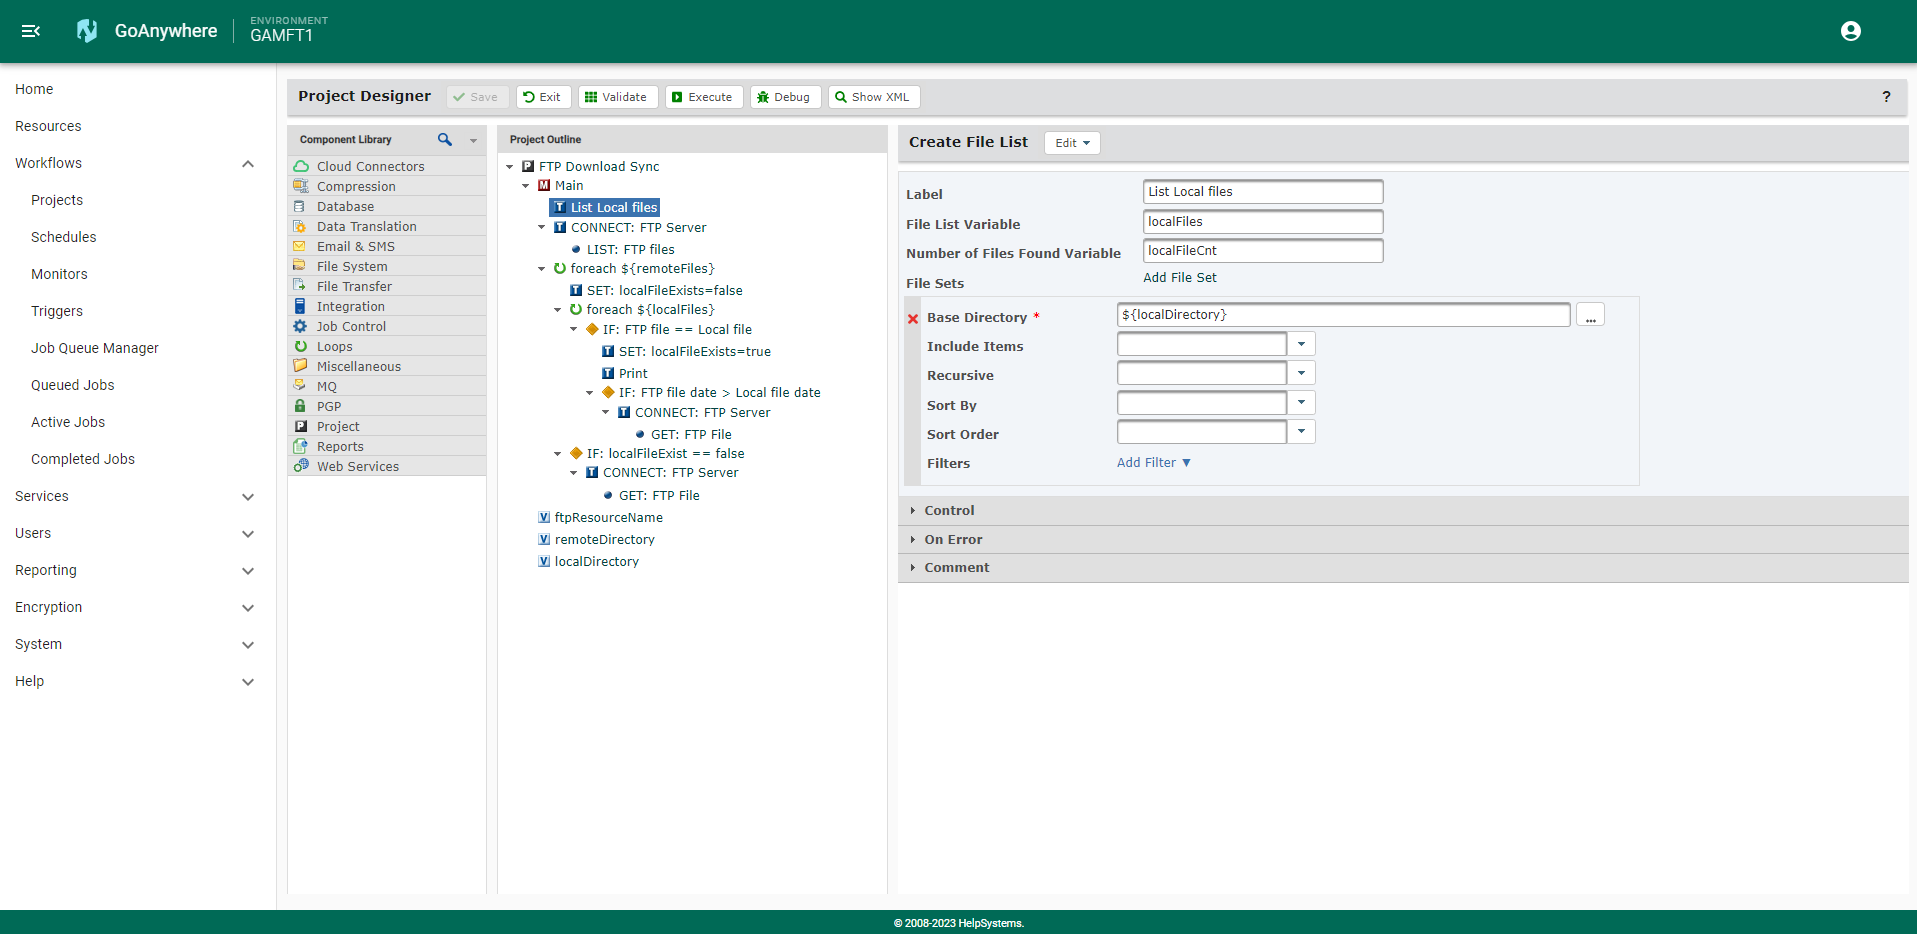Screen dimensions: 1917x934
Task: Collapse the foreach ${remoteFiles} tree node
Action: tap(542, 268)
